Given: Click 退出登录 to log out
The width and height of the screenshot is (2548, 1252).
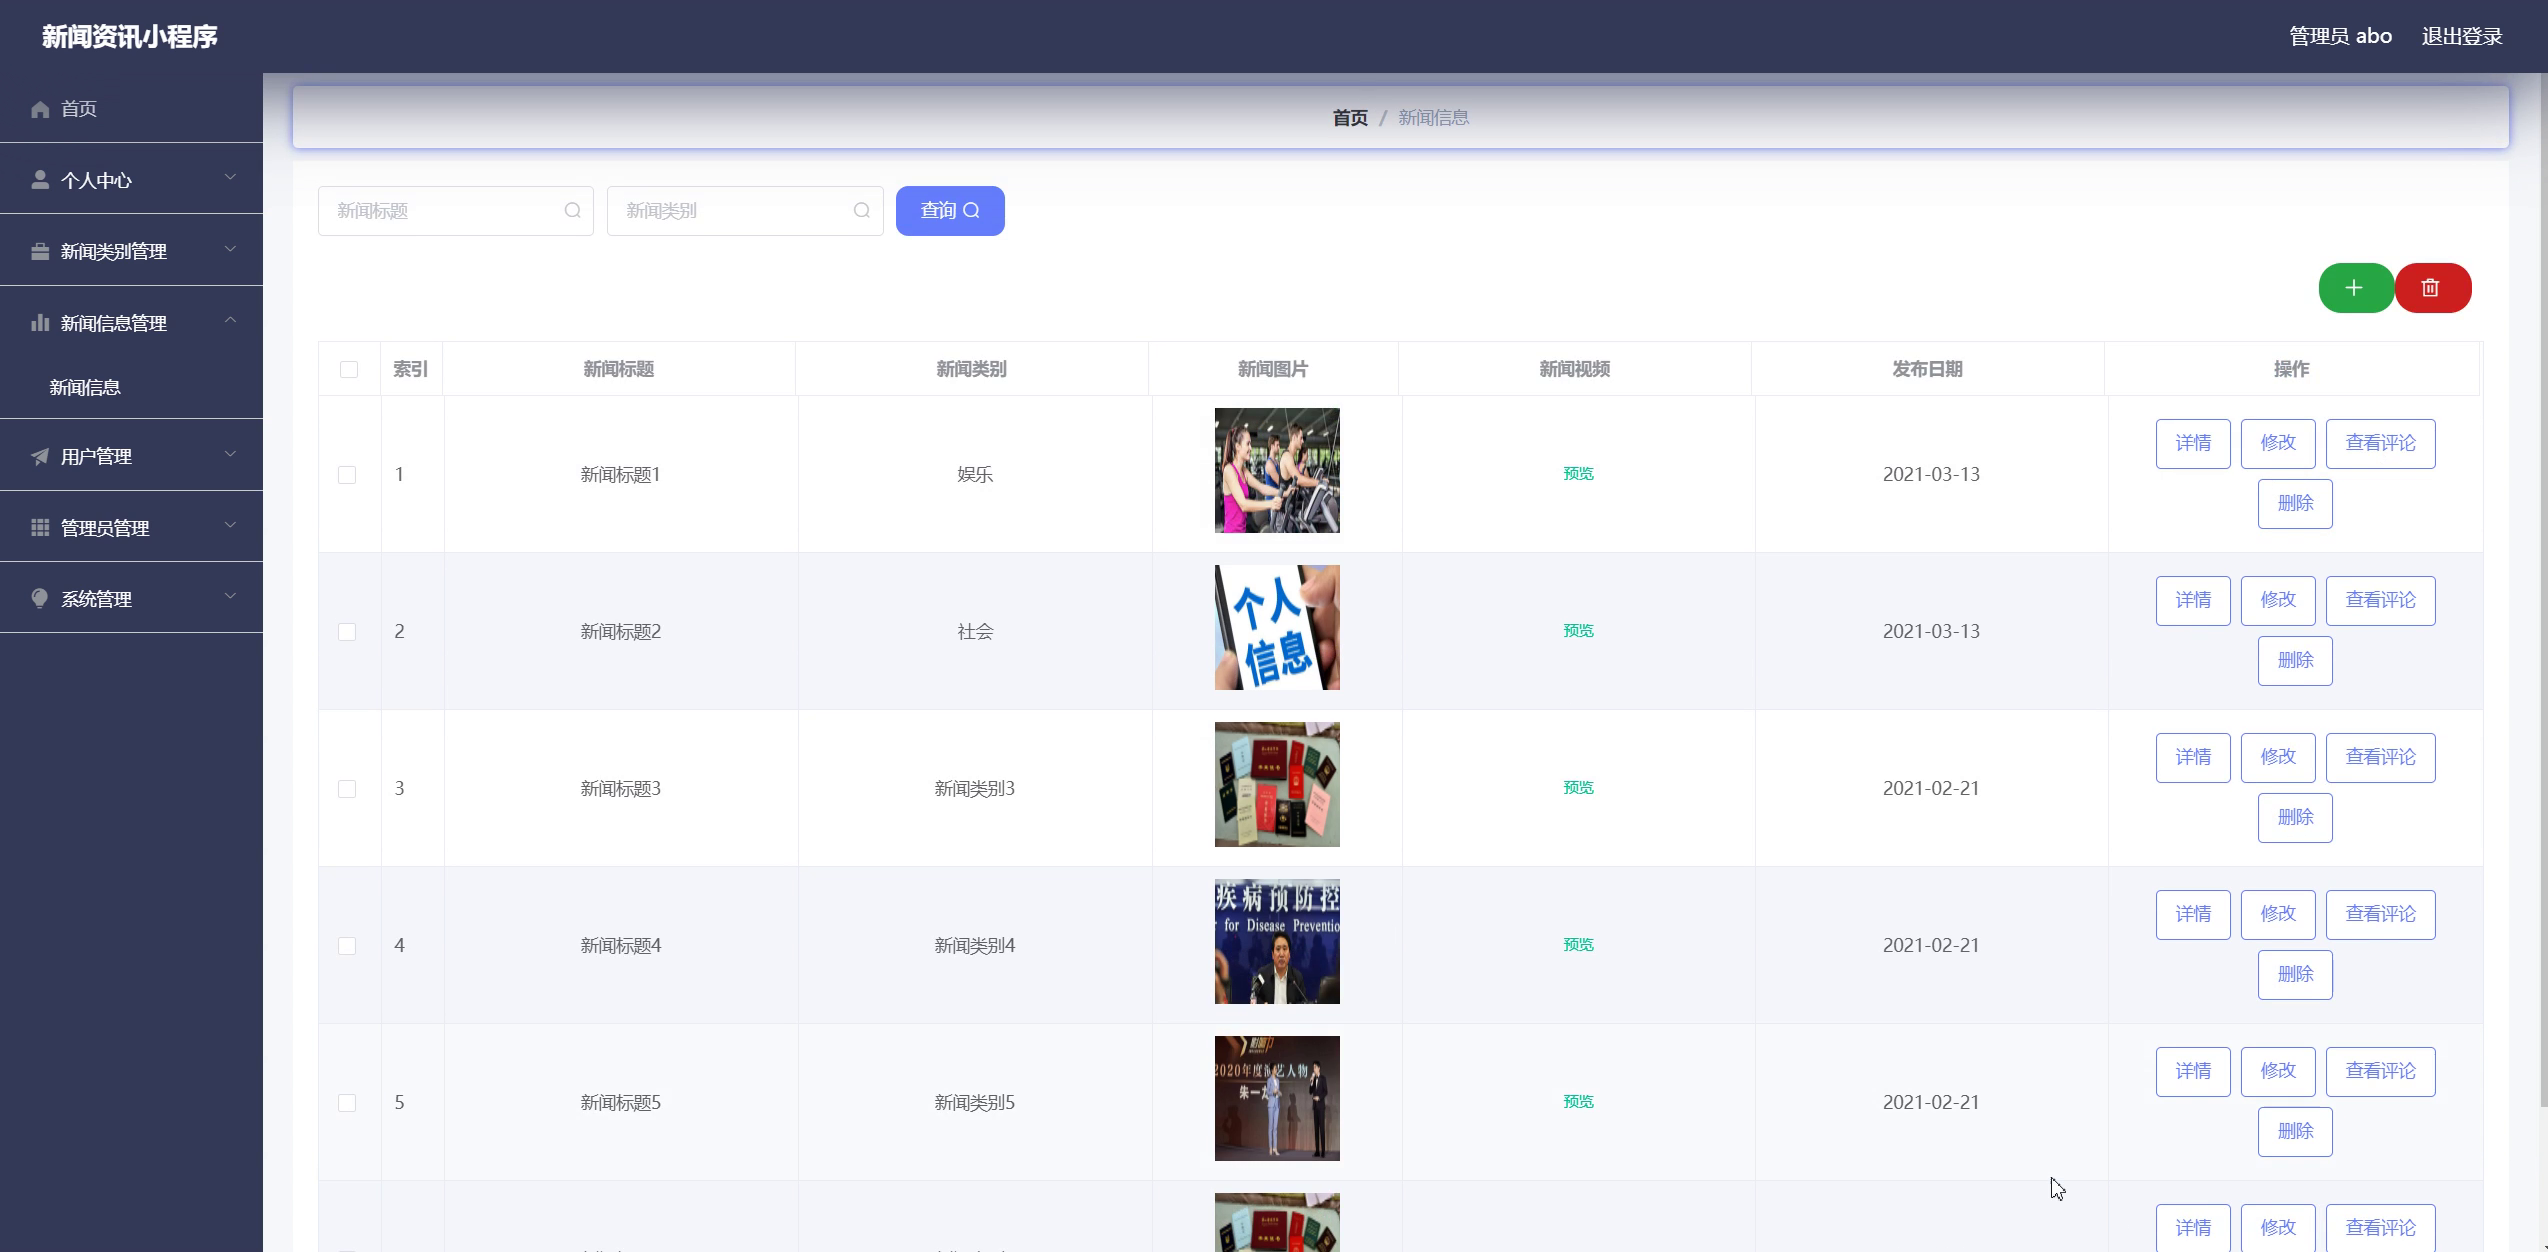Looking at the screenshot, I should pos(2462,36).
